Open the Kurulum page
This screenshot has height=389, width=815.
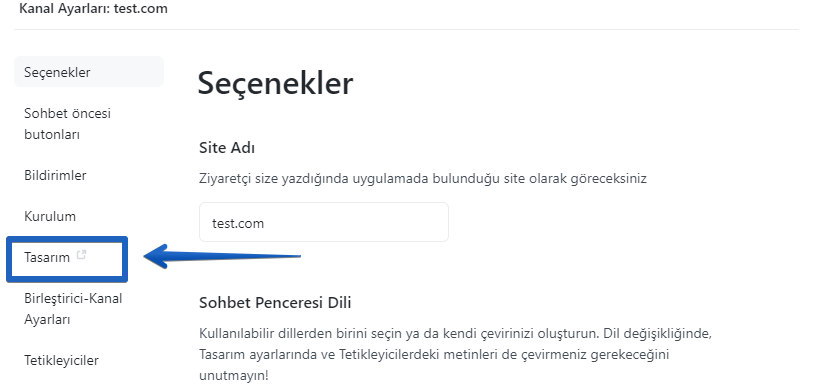tap(50, 216)
